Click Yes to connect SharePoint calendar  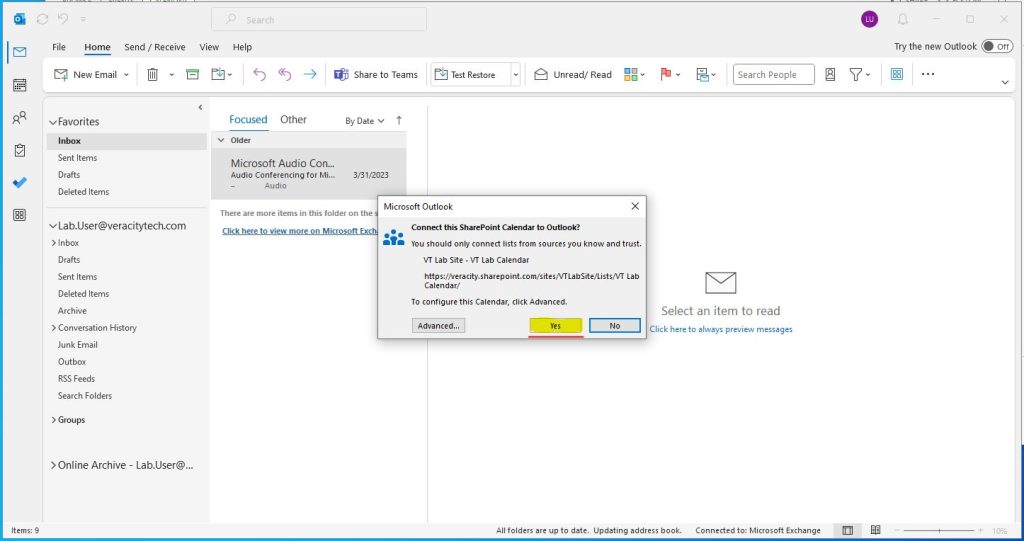pos(555,326)
